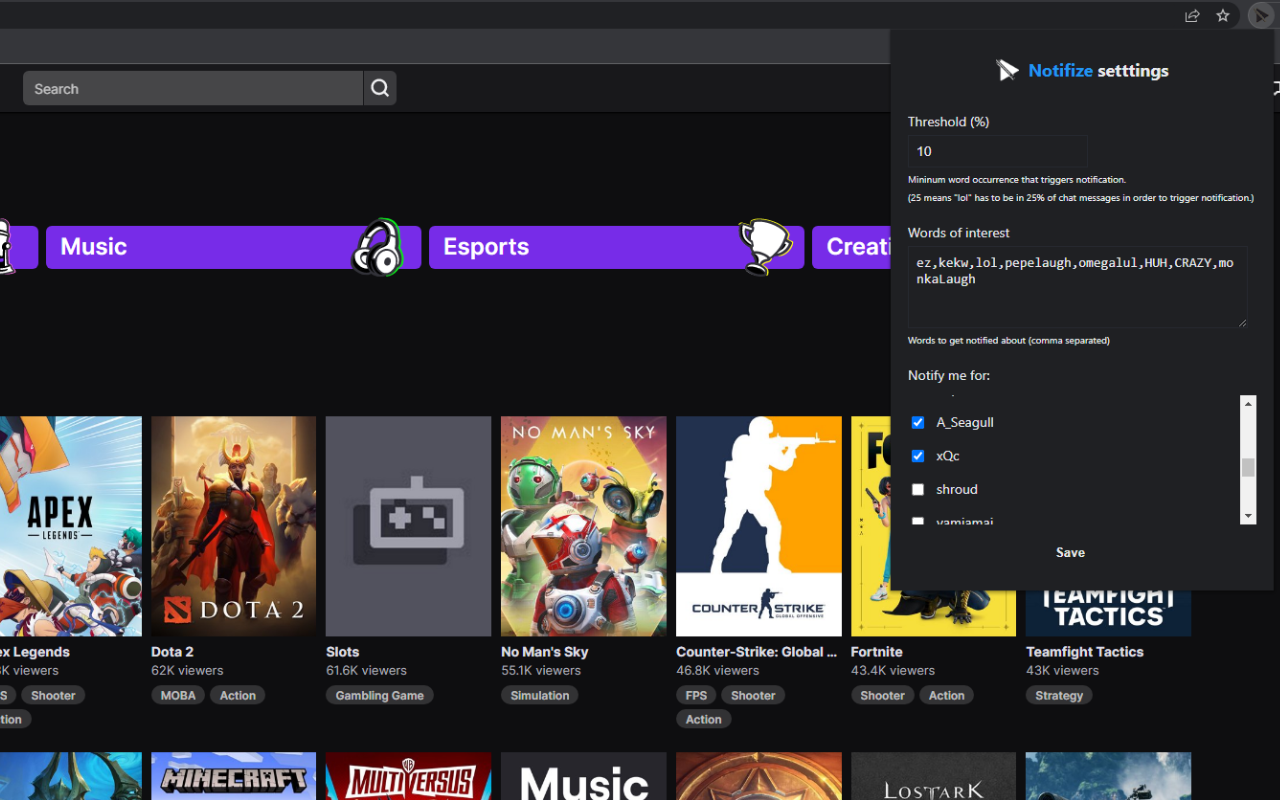
Task: Open the Dota 2 cover thumbnail
Action: click(233, 526)
